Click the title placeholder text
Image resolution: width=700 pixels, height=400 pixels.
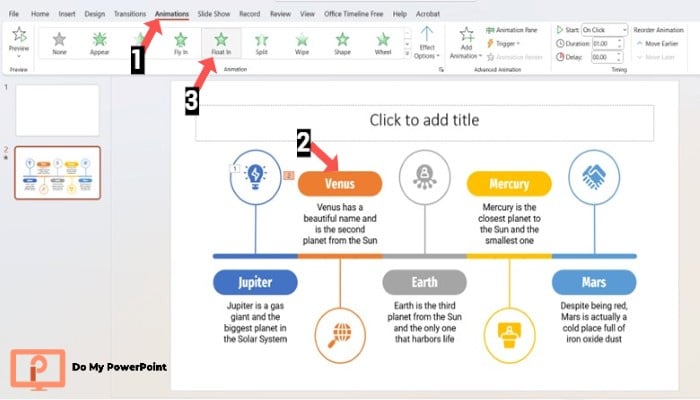point(424,120)
